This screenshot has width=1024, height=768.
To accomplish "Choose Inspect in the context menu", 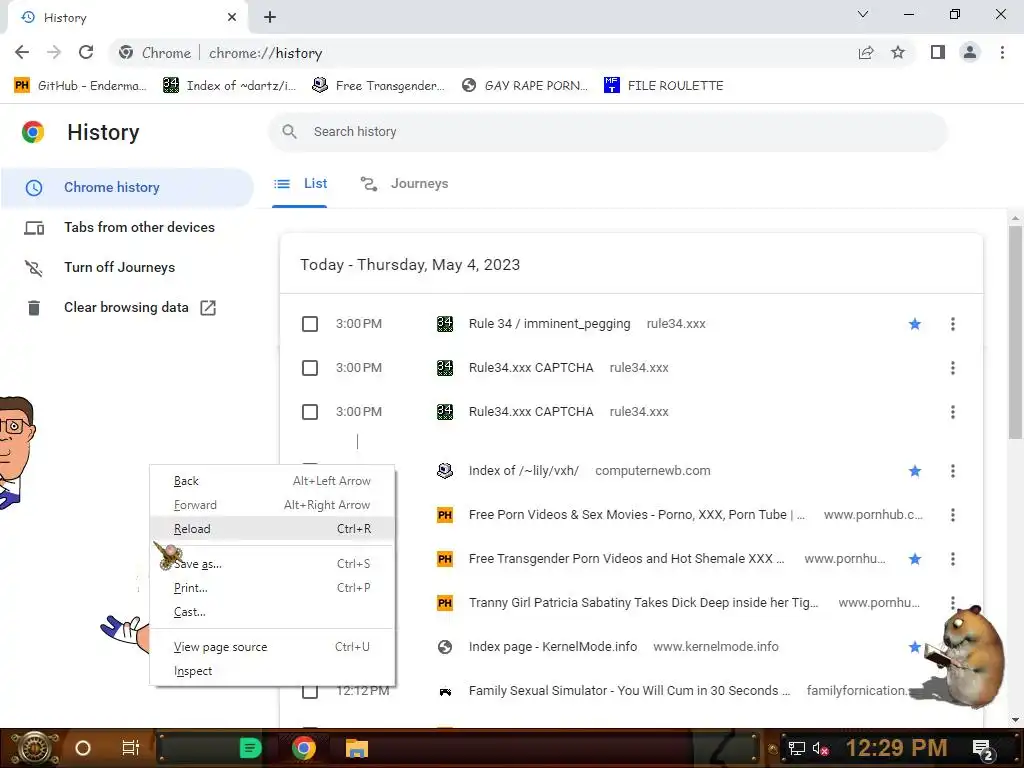I will coord(272,671).
